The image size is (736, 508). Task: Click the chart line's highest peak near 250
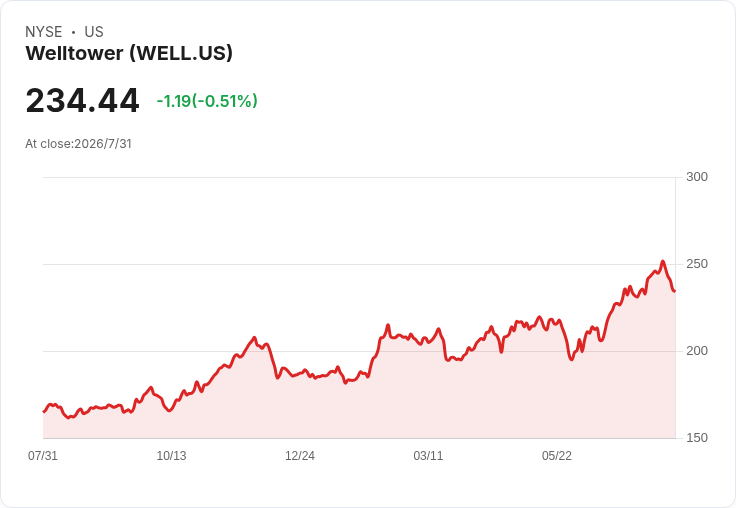pyautogui.click(x=663, y=262)
